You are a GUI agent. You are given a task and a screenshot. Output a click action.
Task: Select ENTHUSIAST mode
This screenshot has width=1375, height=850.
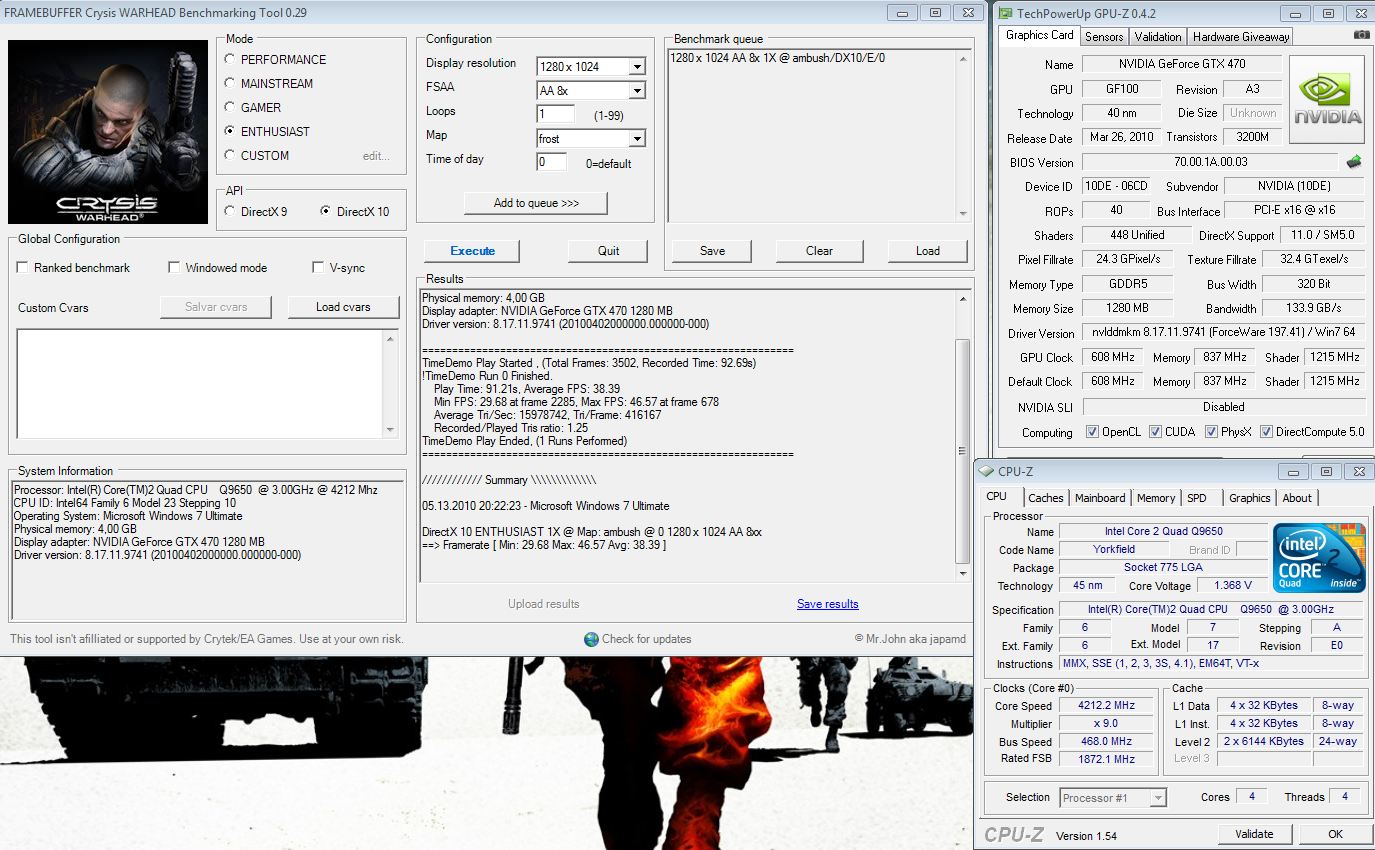(x=231, y=131)
